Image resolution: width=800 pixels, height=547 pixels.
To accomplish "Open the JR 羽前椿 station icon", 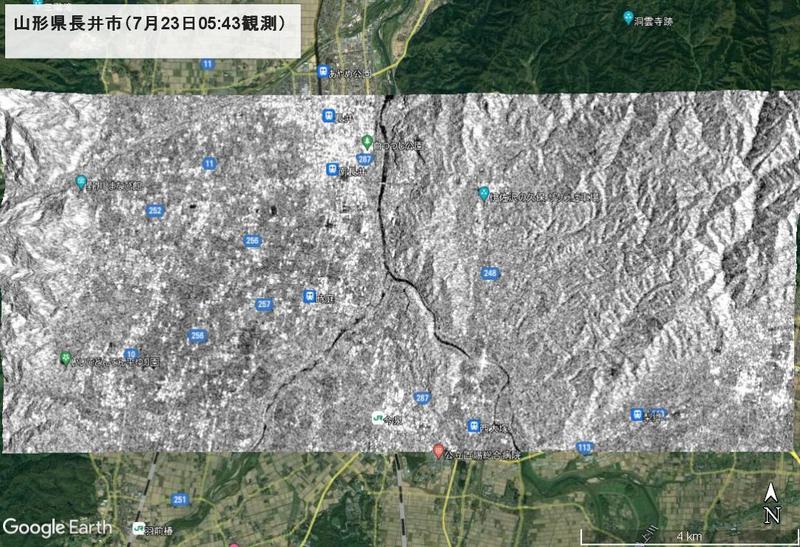I will point(138,529).
